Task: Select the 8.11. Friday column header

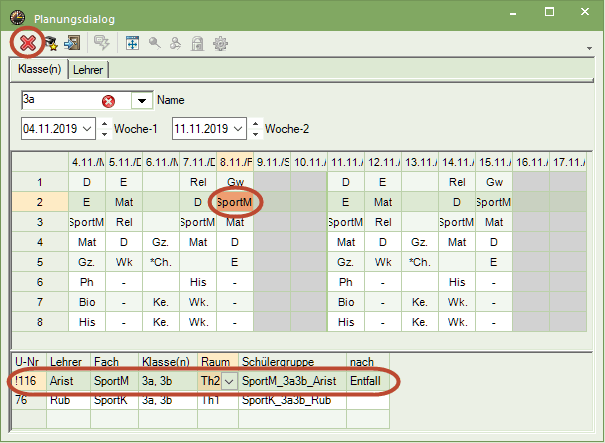Action: pos(235,162)
